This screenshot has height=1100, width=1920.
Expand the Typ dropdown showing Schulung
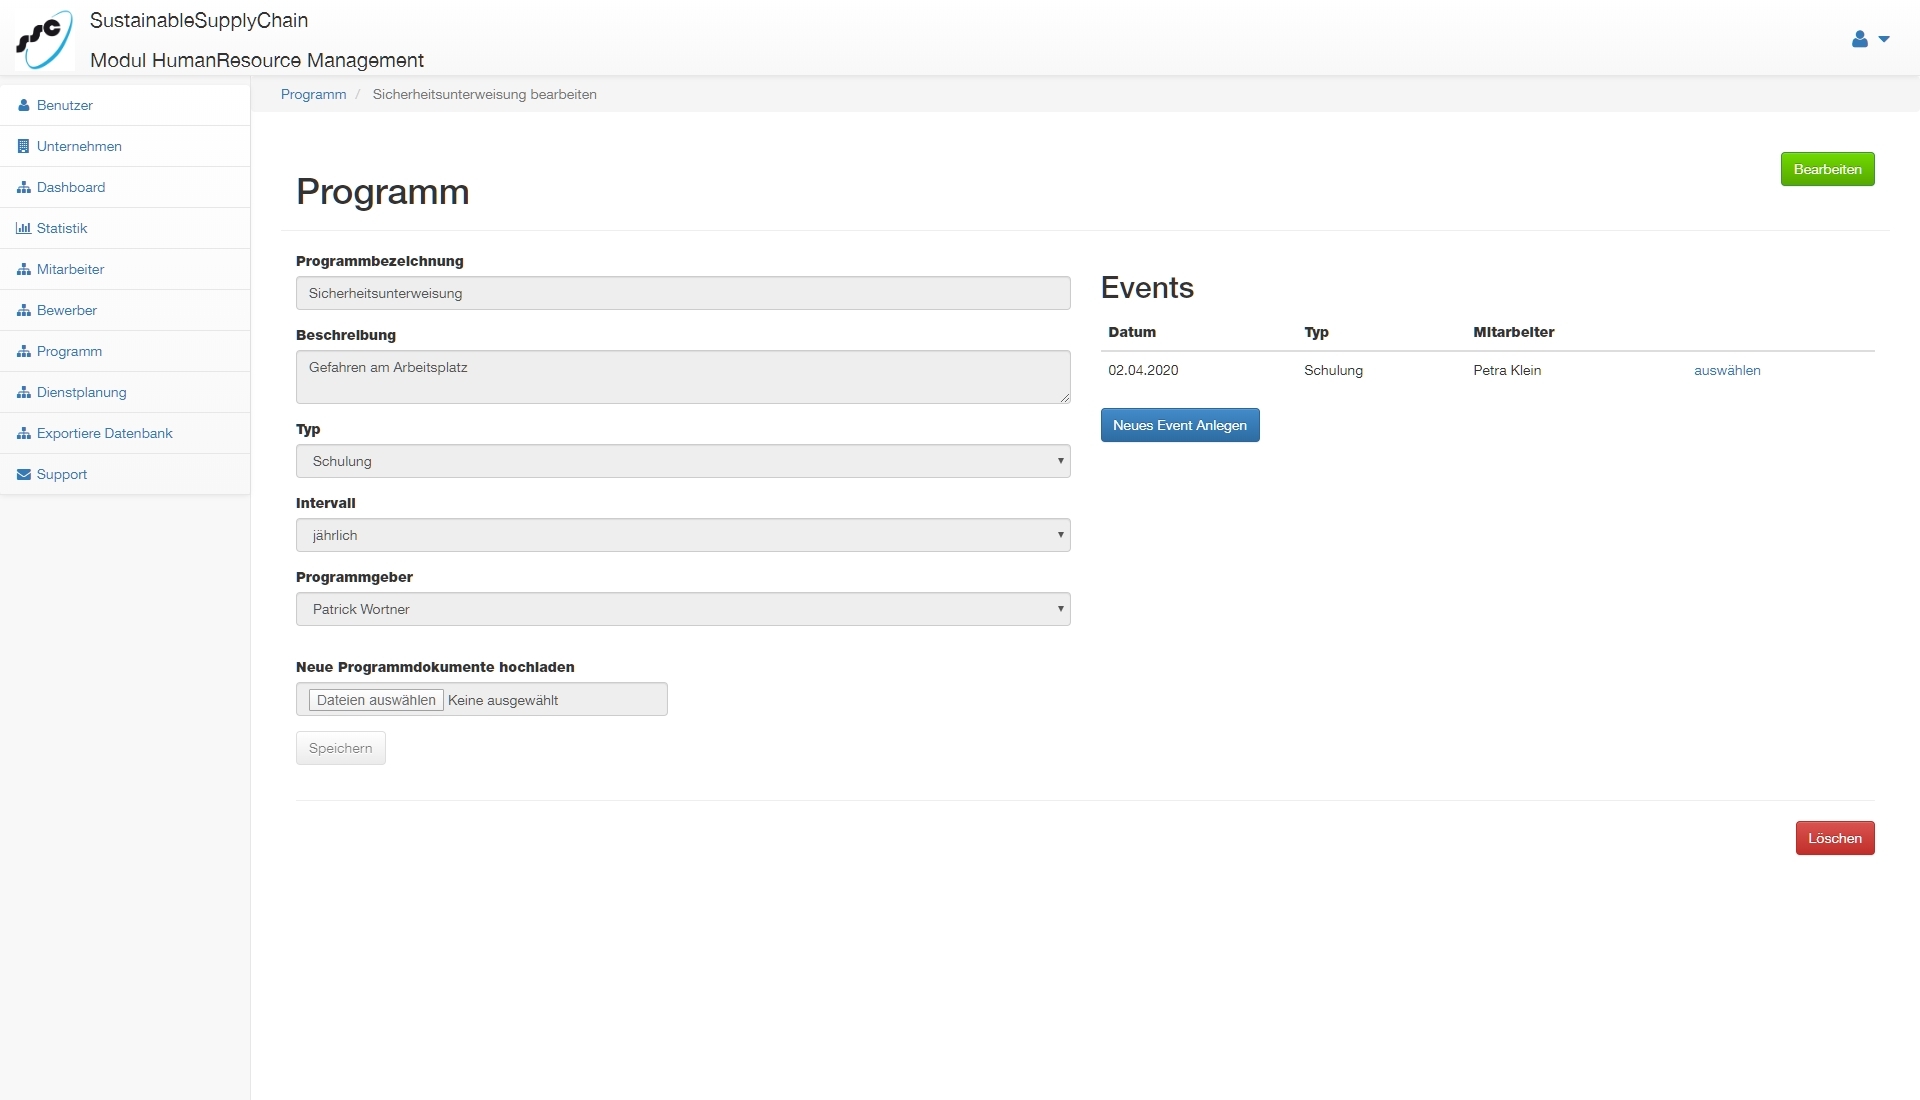pyautogui.click(x=683, y=461)
